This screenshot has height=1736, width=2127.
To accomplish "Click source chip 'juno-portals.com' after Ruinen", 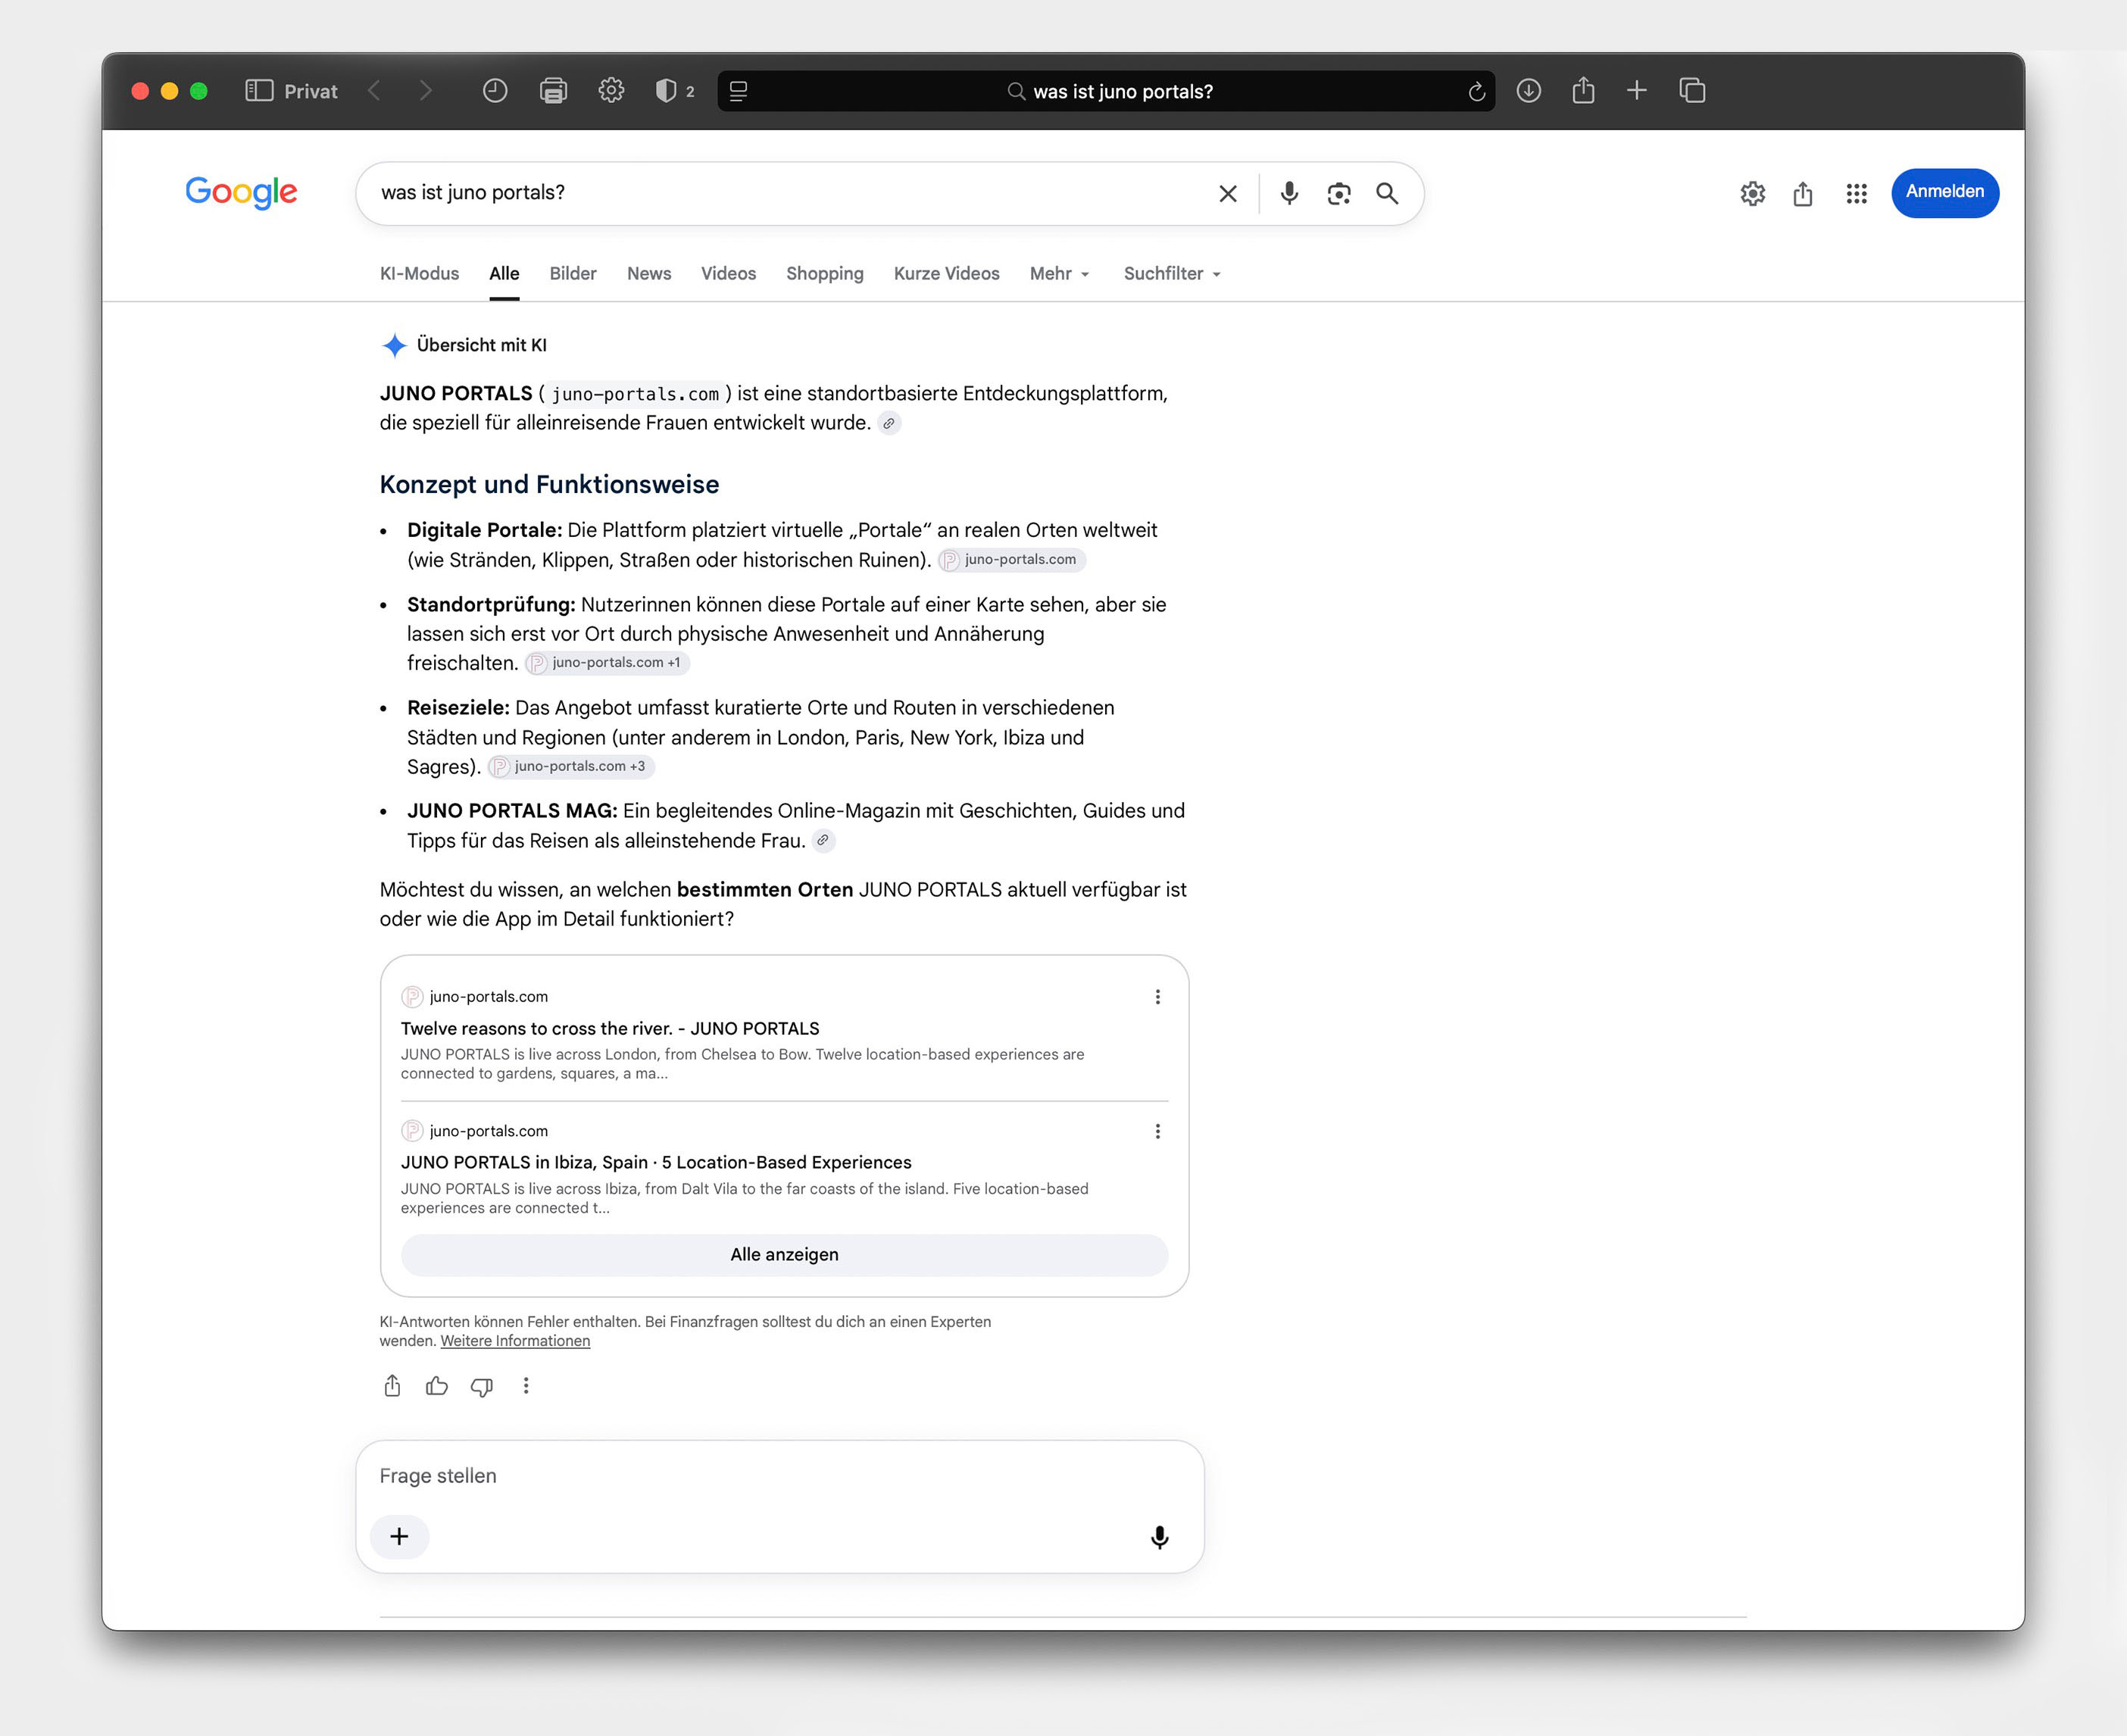I will (1012, 560).
